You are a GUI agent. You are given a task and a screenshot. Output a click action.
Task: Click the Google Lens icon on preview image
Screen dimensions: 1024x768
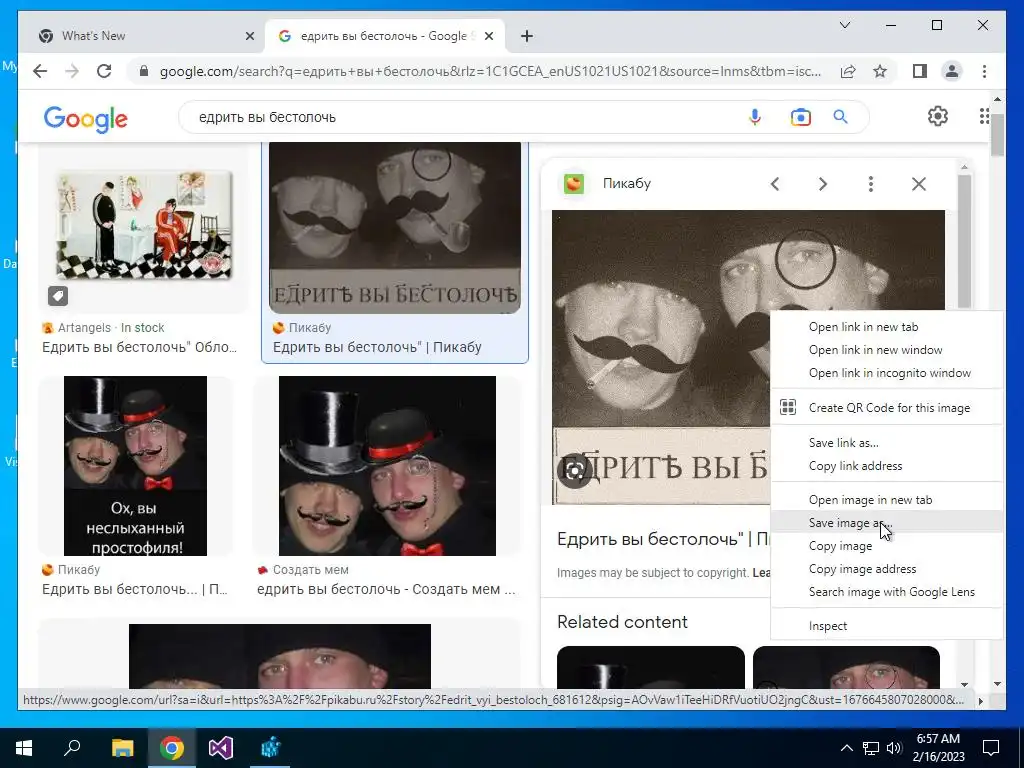coord(575,470)
